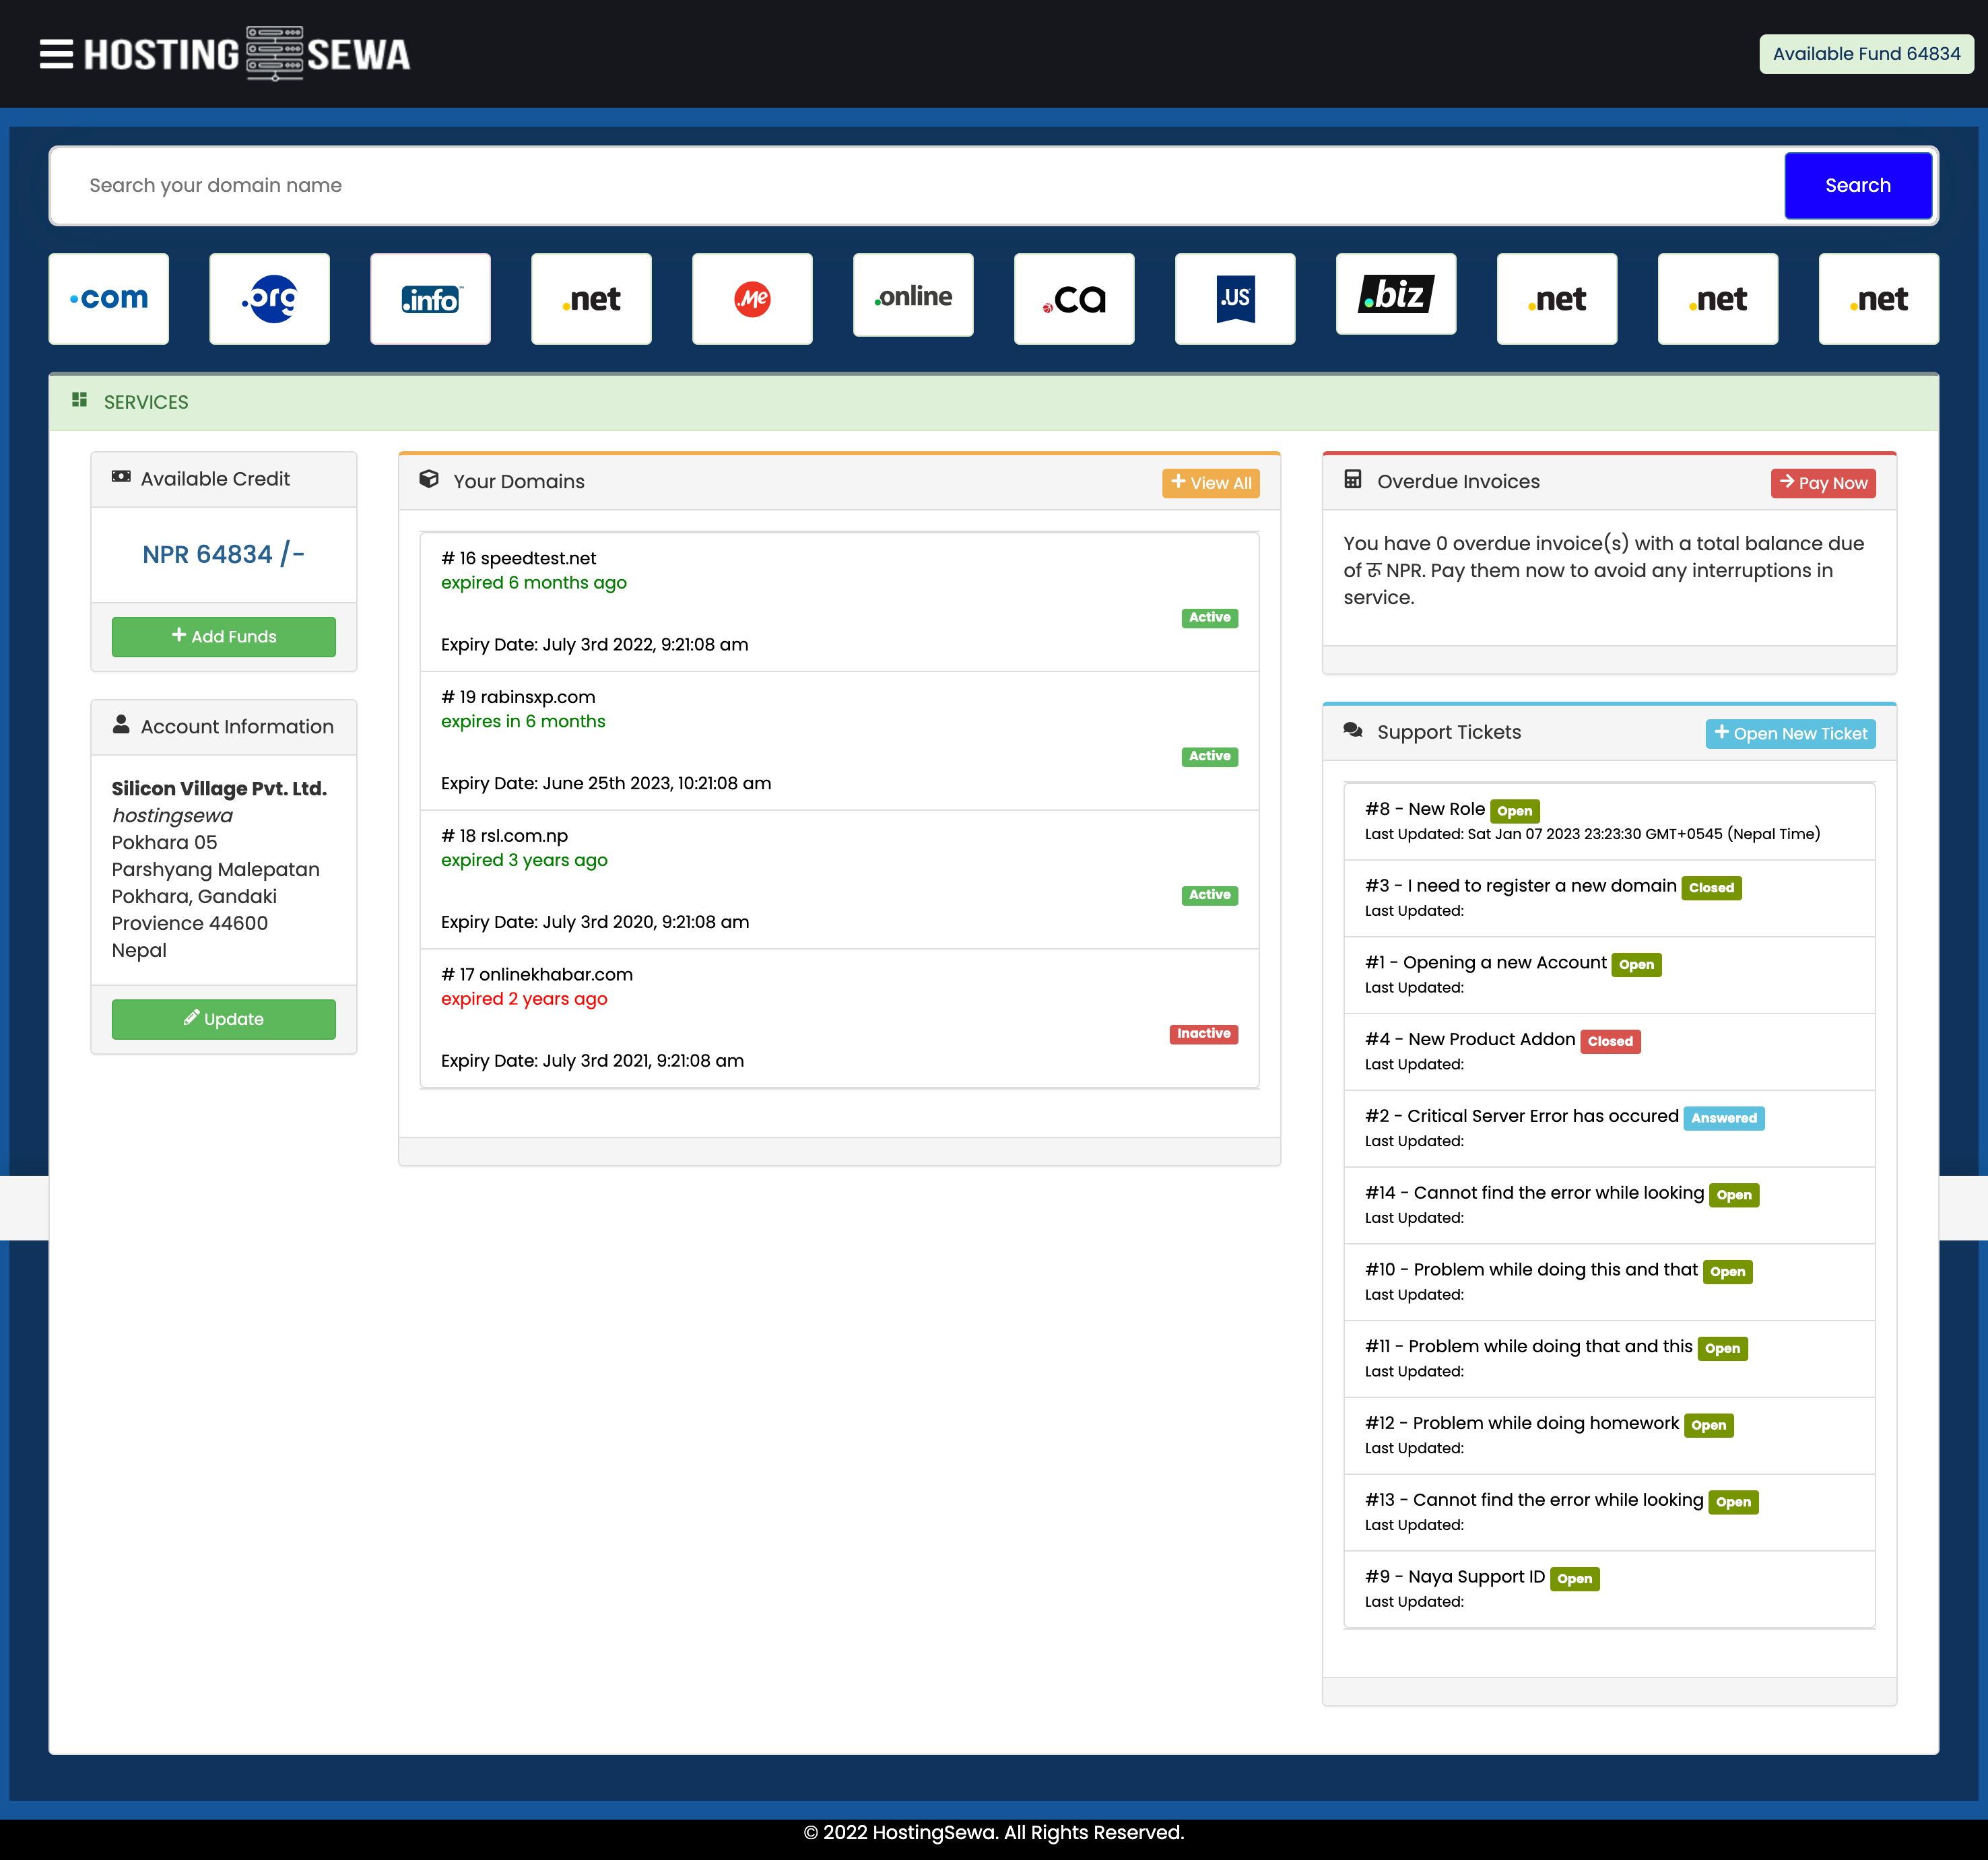Click the Pay Now button
This screenshot has width=1988, height=1860.
(x=1822, y=483)
